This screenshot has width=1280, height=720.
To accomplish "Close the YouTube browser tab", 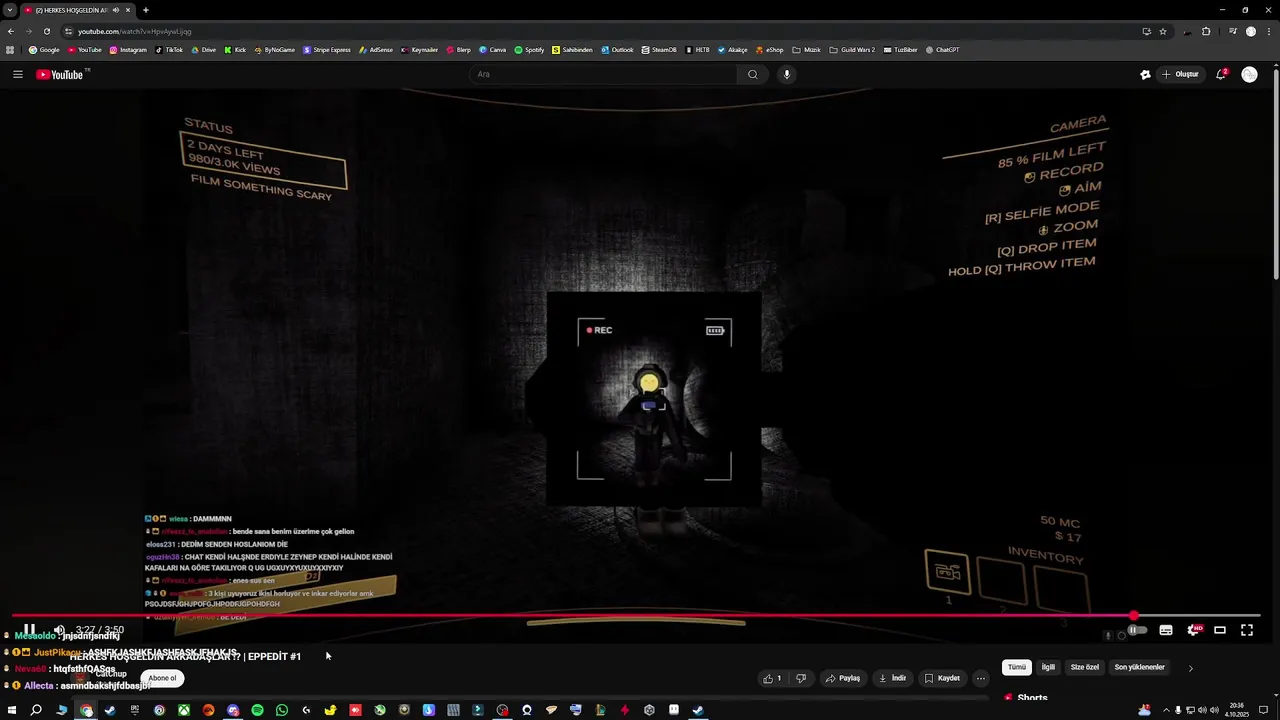I will pos(128,10).
